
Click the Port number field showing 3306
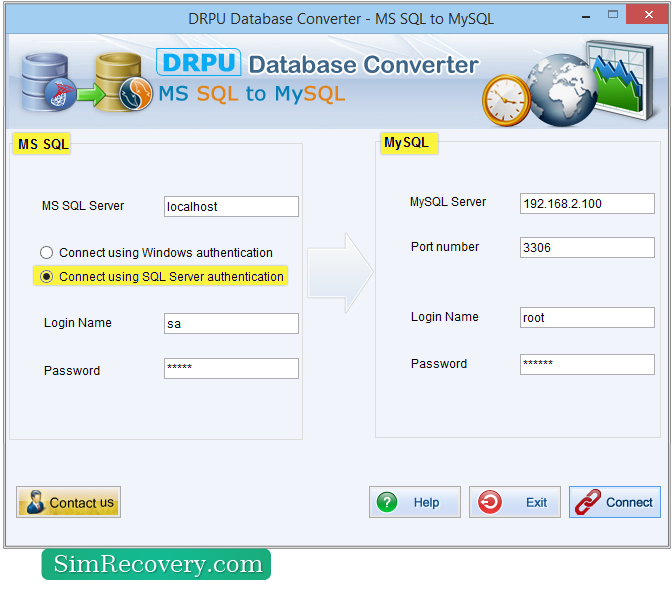(587, 247)
